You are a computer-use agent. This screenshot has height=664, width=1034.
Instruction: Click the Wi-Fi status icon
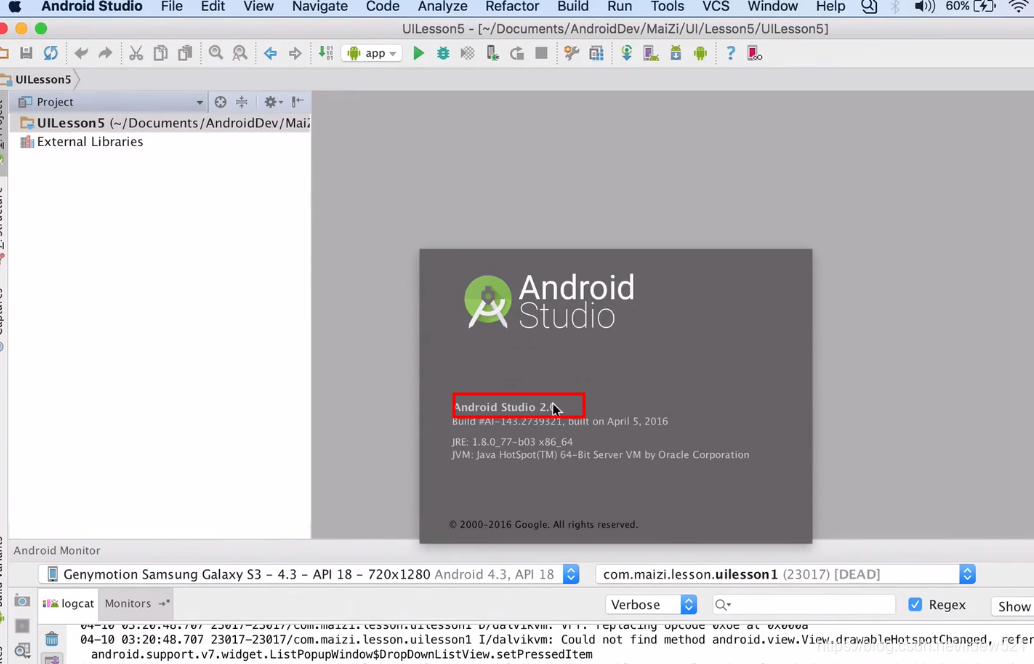click(x=1019, y=7)
